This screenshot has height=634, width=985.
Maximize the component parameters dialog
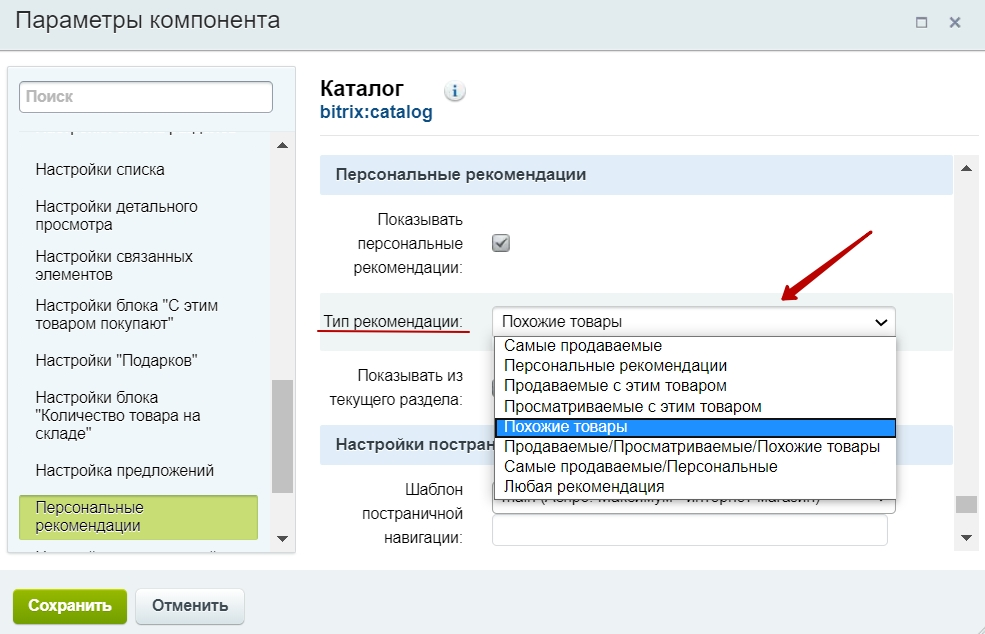tap(922, 22)
